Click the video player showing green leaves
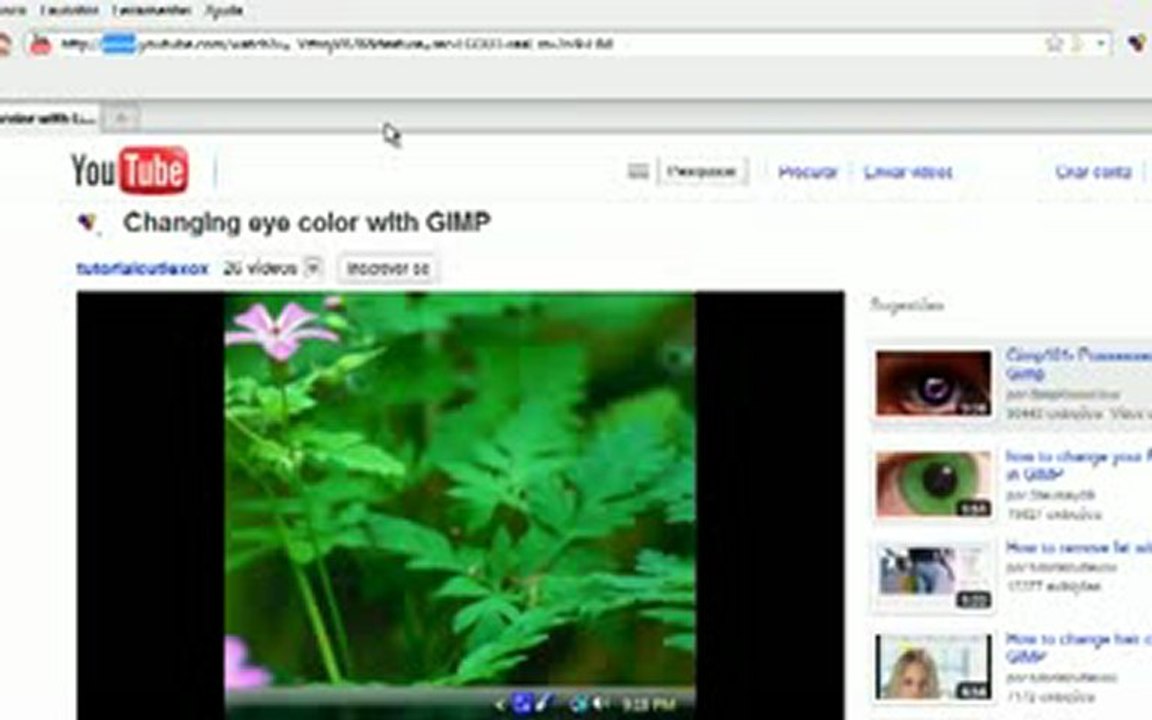Viewport: 1152px width, 720px height. pos(460,505)
